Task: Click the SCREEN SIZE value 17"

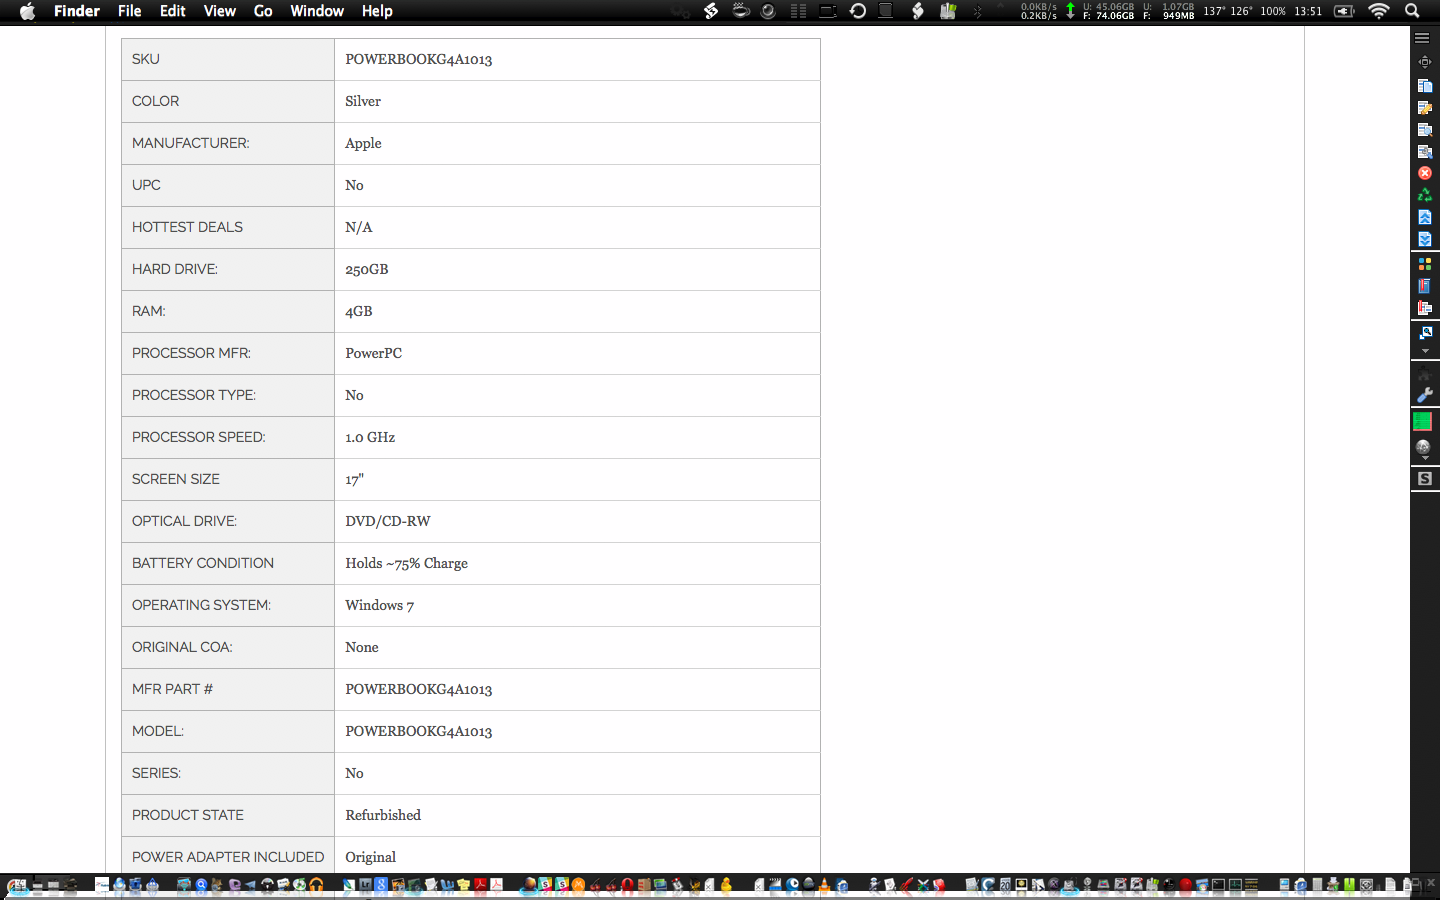Action: [354, 479]
